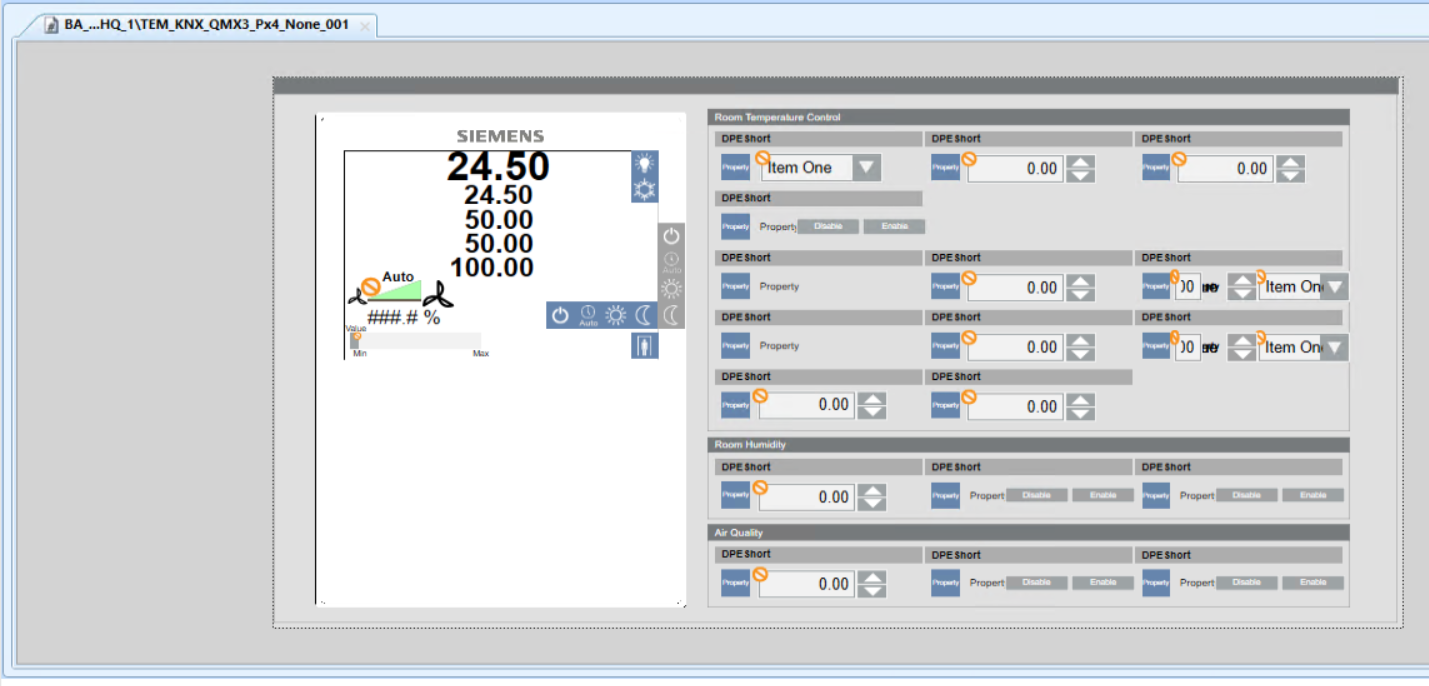This screenshot has width=1429, height=686.
Task: Close the TEM_KNX_QMX3 document tab
Action: [365, 26]
